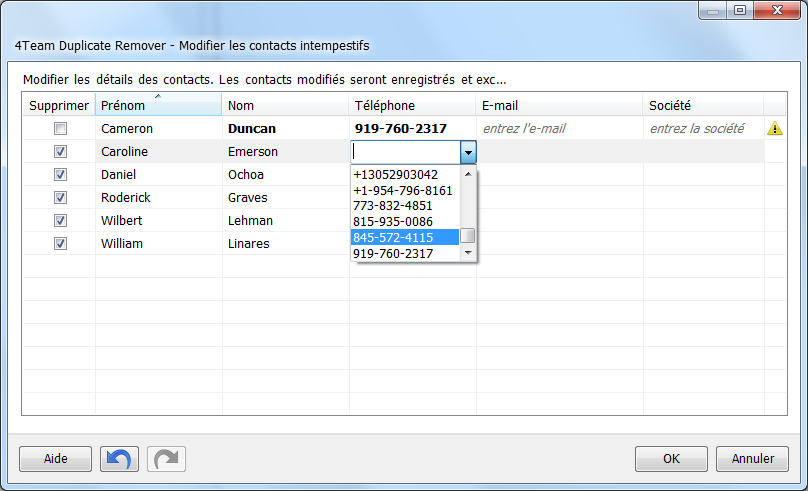This screenshot has height=491, width=808.
Task: Click the company field for Cameron
Action: tap(702, 129)
